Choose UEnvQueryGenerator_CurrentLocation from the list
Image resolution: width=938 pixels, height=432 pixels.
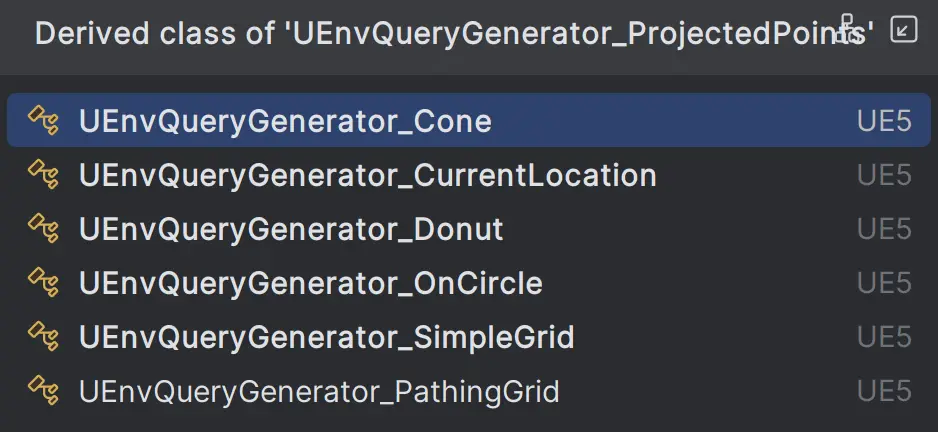pos(367,176)
